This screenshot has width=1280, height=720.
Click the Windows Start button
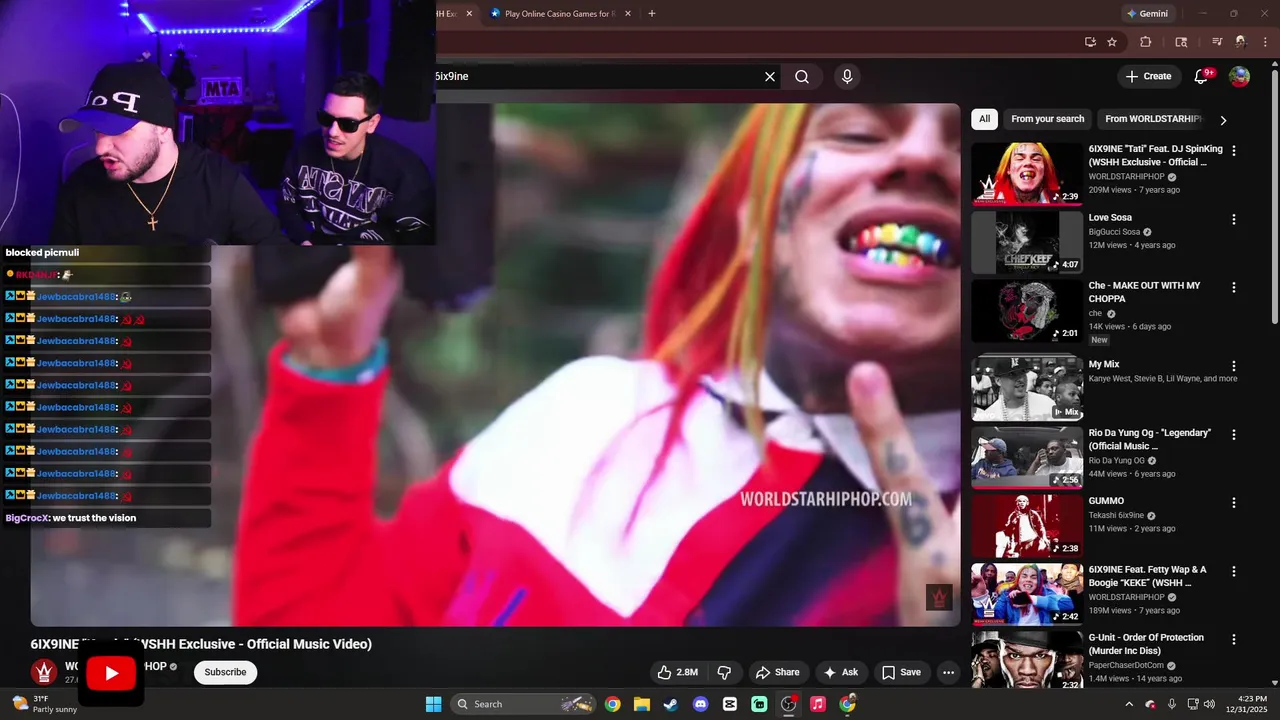click(x=433, y=704)
